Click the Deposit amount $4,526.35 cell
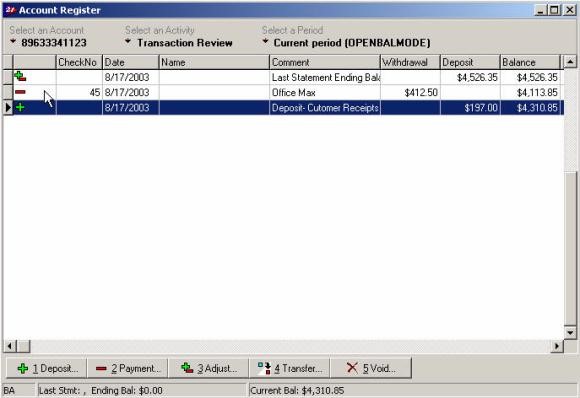The height and width of the screenshot is (398, 580). [x=470, y=77]
